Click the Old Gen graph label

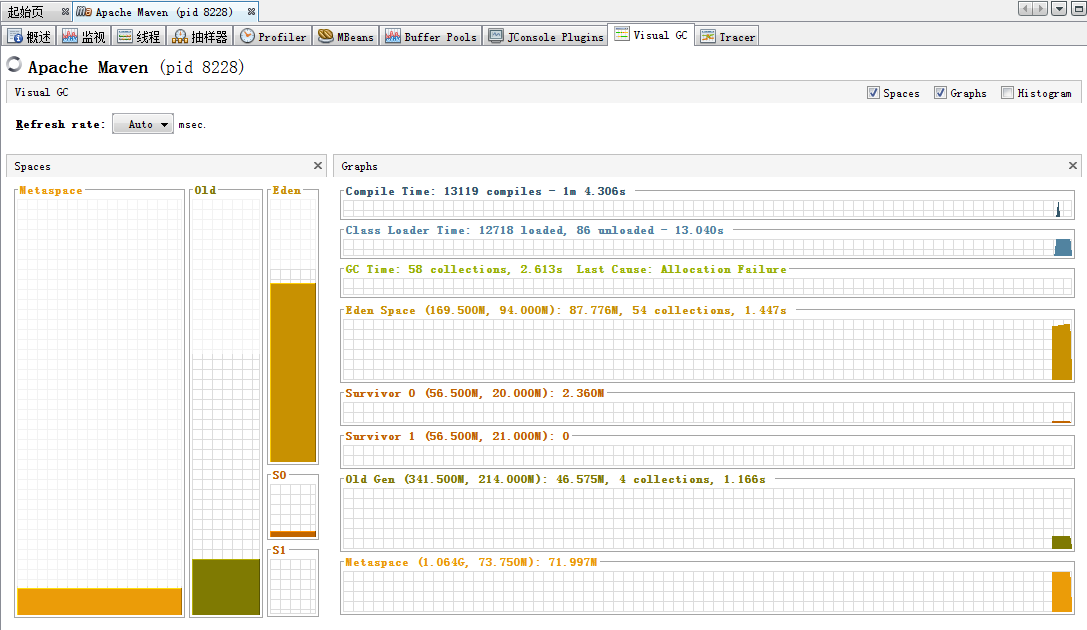pyautogui.click(x=555, y=479)
